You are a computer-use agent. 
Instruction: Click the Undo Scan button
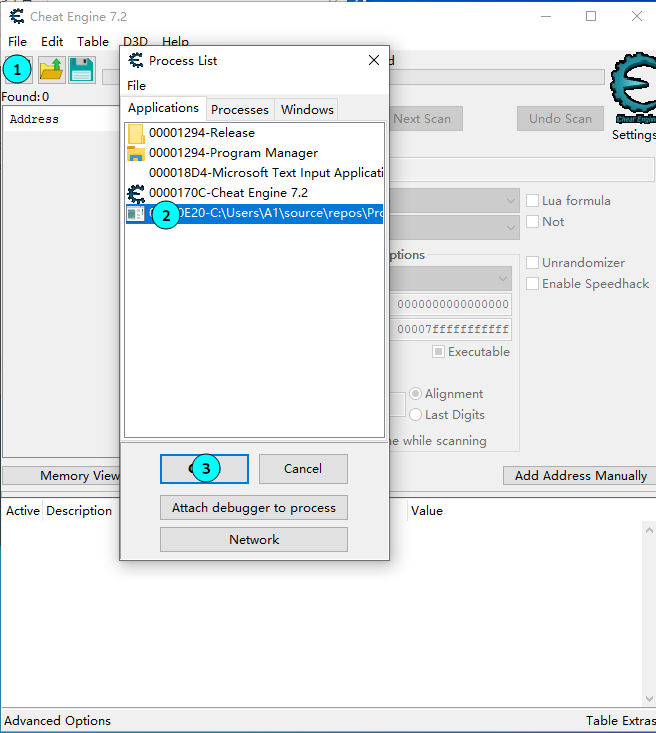point(560,119)
